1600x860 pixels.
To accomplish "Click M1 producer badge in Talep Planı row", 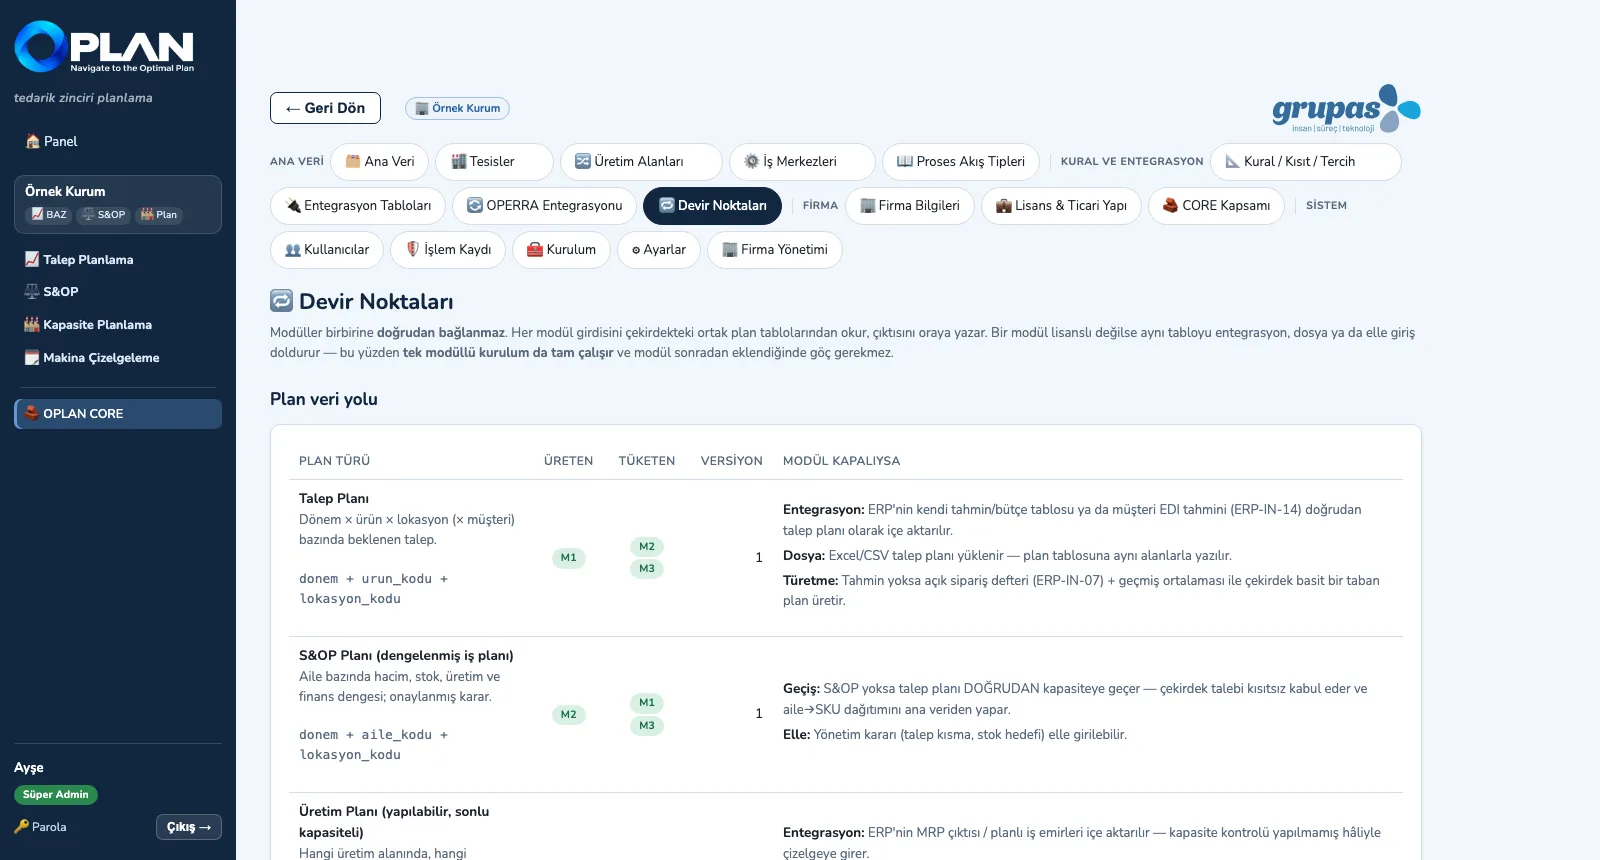I will point(568,558).
